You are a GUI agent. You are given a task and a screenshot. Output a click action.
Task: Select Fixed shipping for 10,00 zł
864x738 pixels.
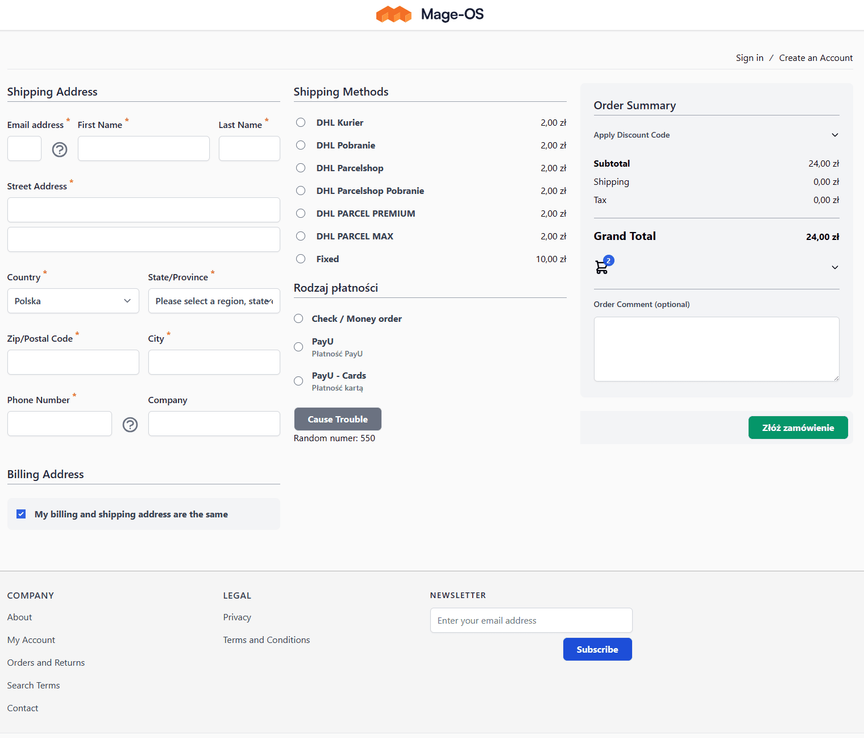tap(300, 258)
